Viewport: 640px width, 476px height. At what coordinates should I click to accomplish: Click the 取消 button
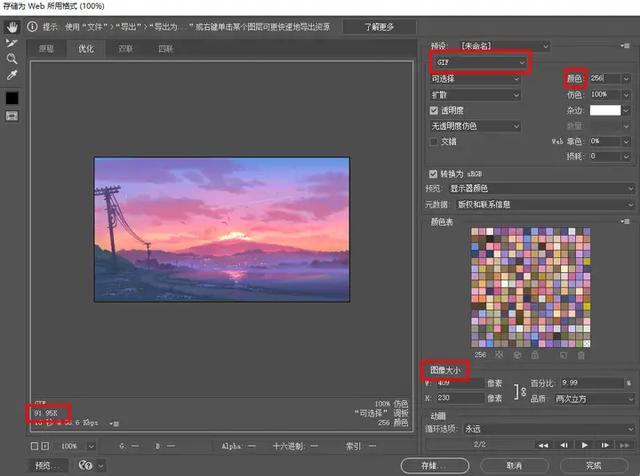[514, 465]
